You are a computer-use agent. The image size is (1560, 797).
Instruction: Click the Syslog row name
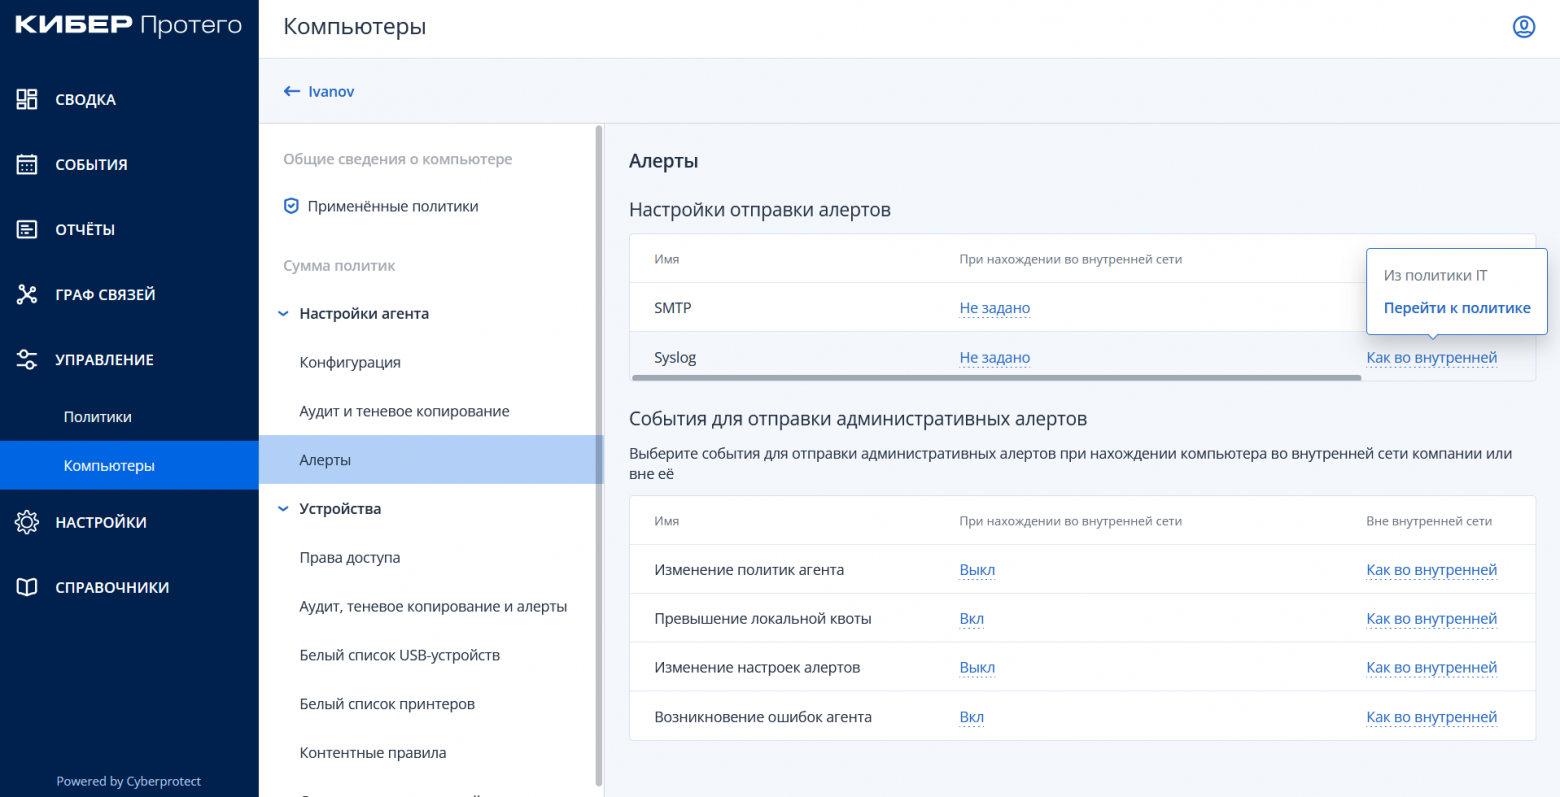(675, 357)
